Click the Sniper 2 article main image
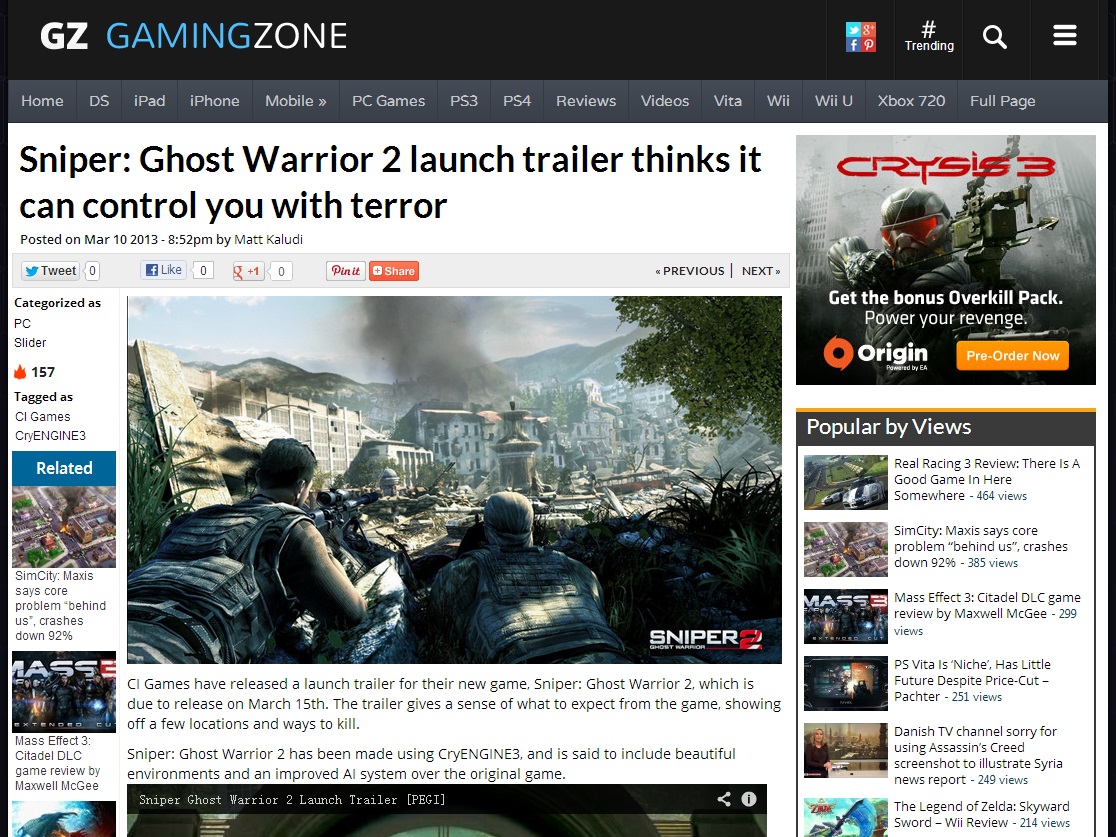This screenshot has width=1116, height=837. click(454, 480)
